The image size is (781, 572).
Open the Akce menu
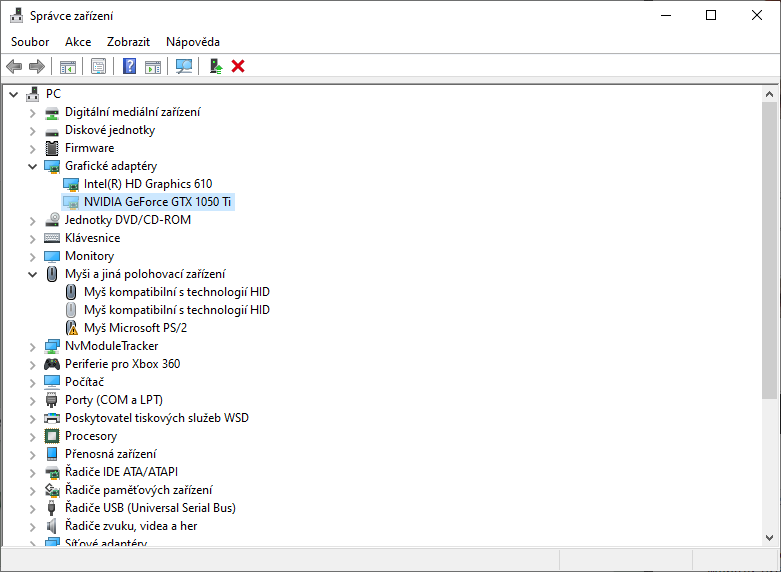point(78,42)
